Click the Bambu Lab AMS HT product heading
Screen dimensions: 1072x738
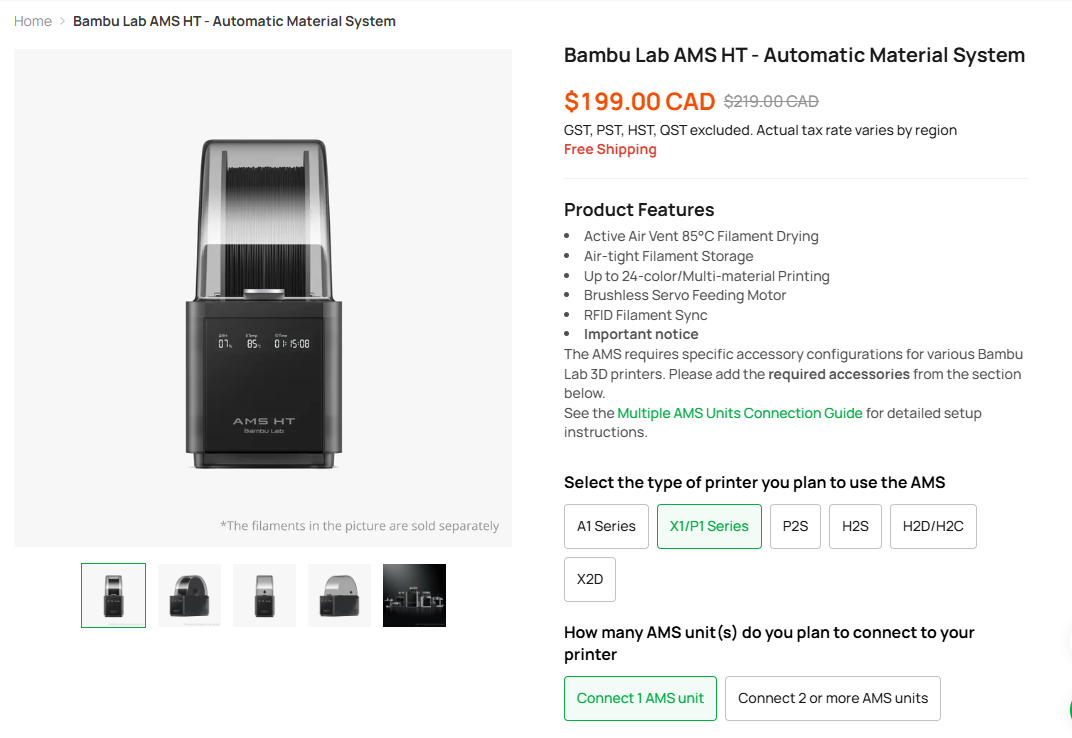pos(794,55)
